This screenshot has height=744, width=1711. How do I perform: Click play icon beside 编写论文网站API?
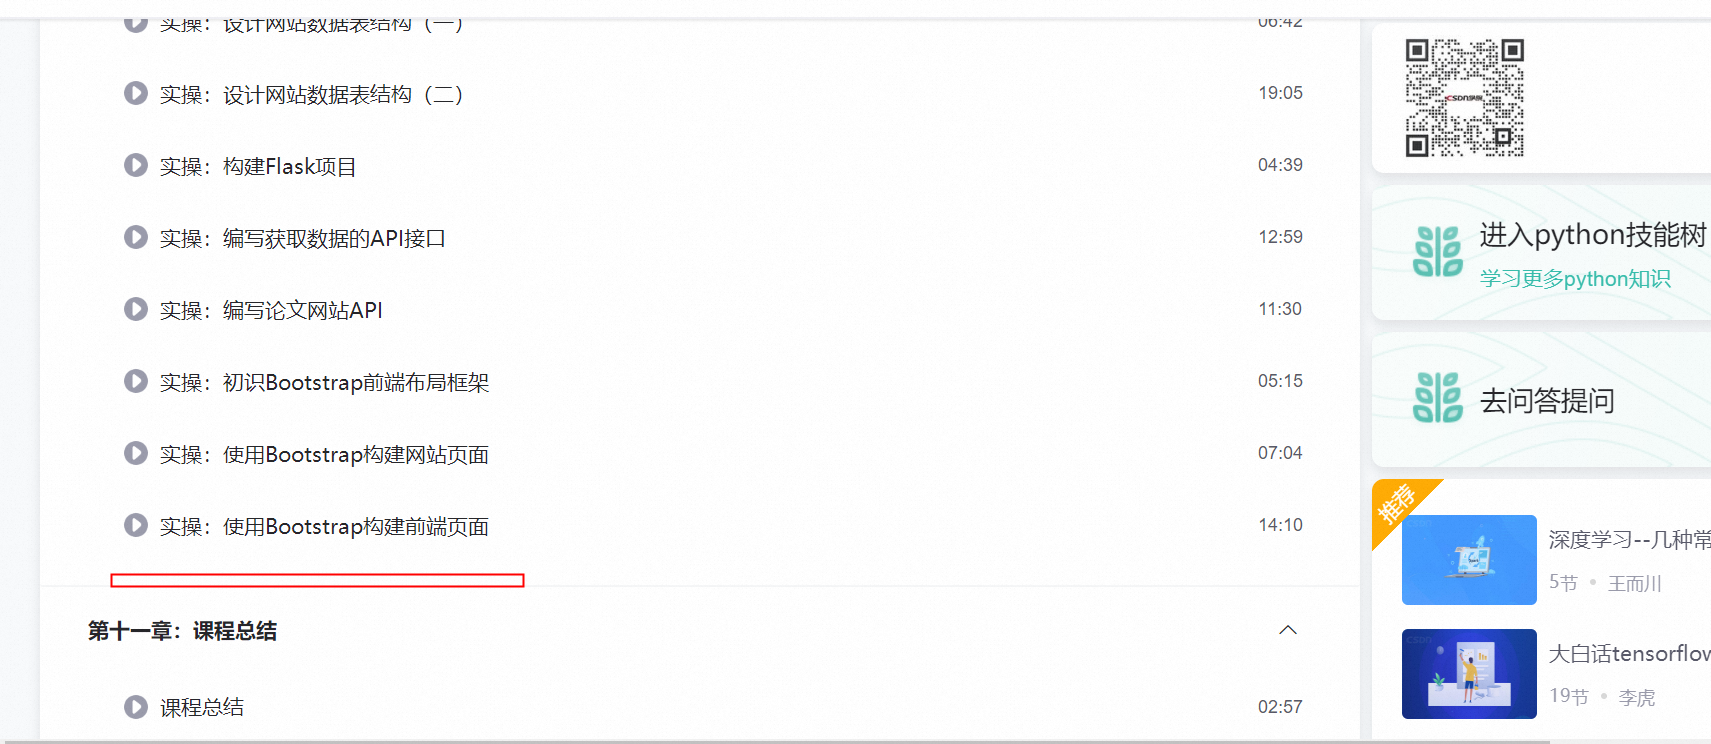[136, 309]
